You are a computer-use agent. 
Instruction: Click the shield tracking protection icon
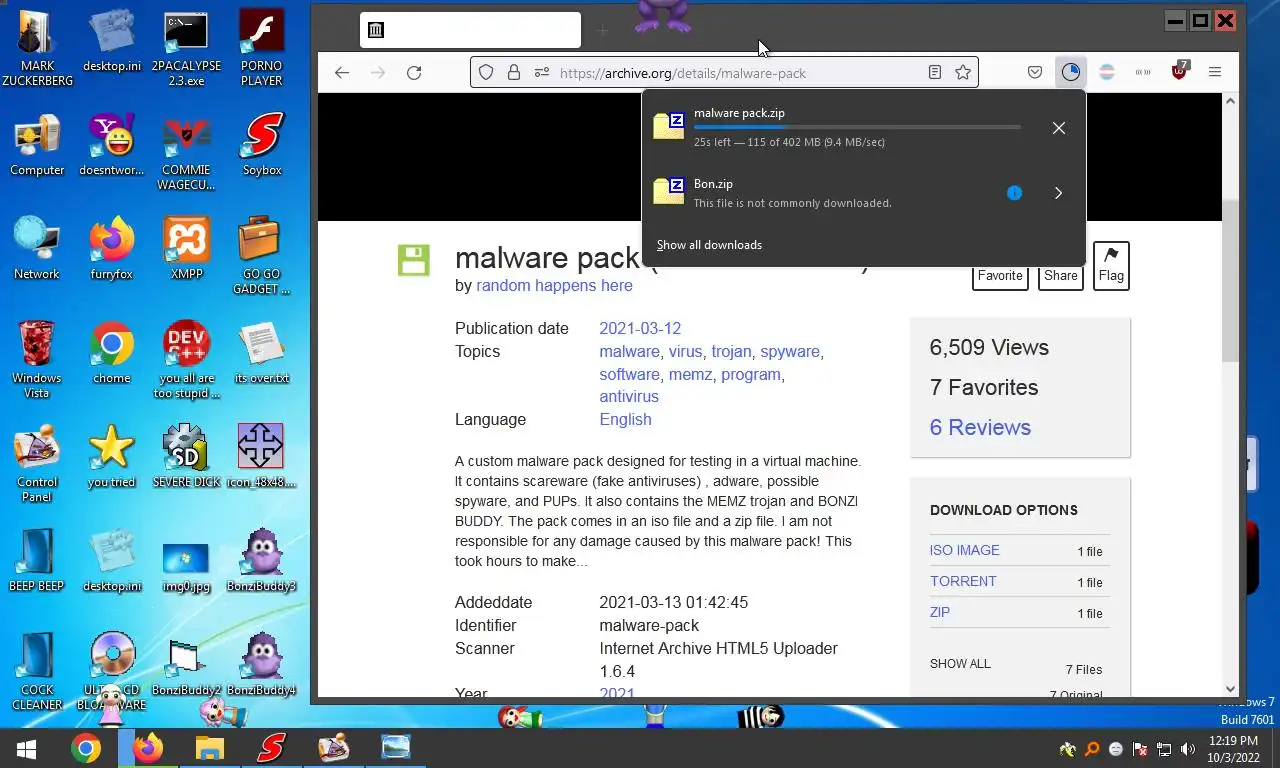[486, 72]
